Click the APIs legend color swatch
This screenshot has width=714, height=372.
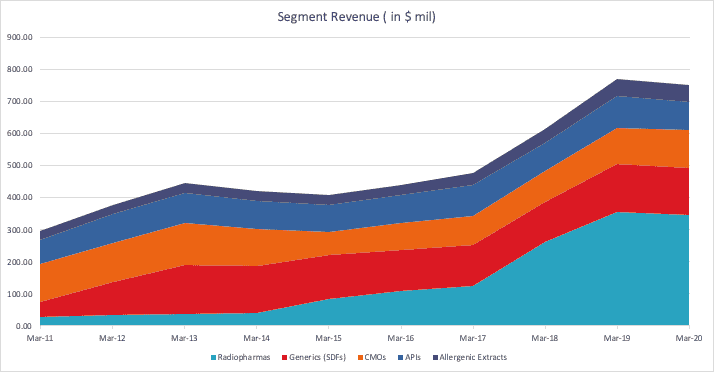(401, 357)
